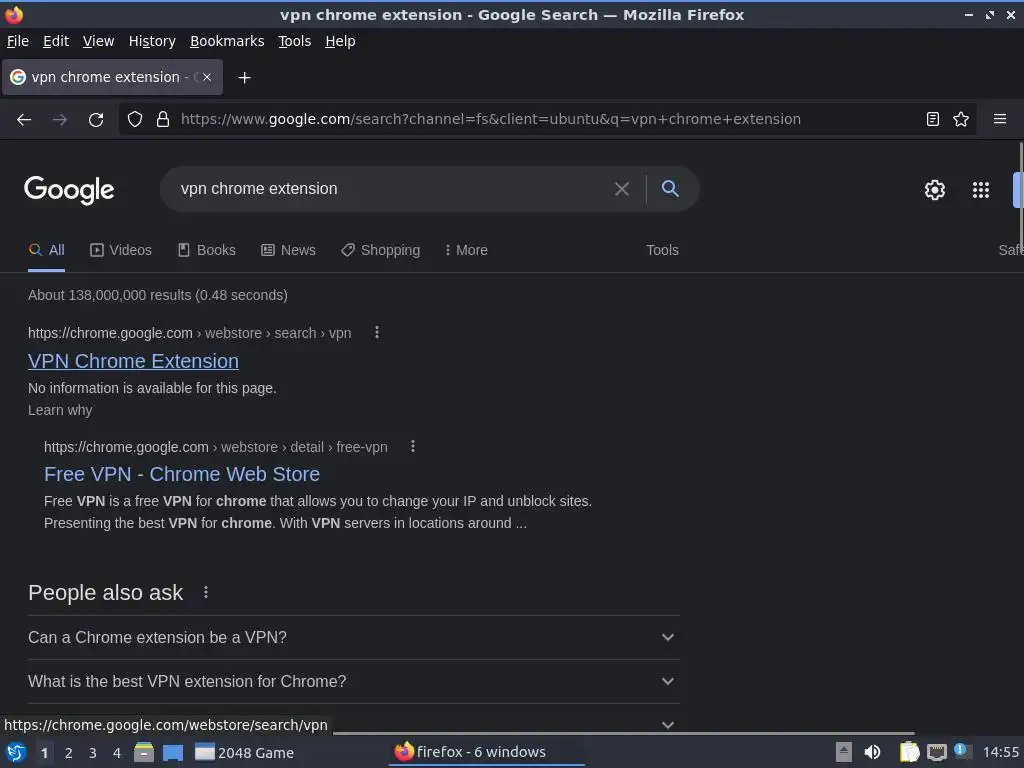This screenshot has height=768, width=1024.
Task: Select the All results tab
Action: click(46, 250)
